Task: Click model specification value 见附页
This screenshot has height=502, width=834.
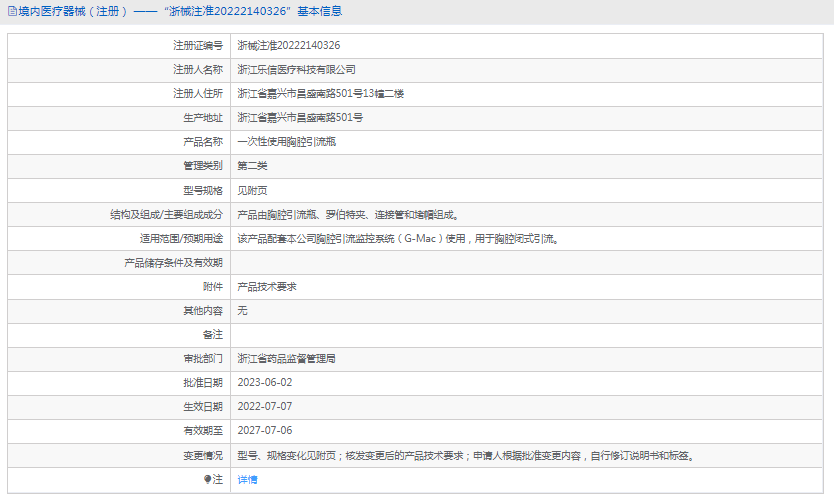Action: coord(252,190)
